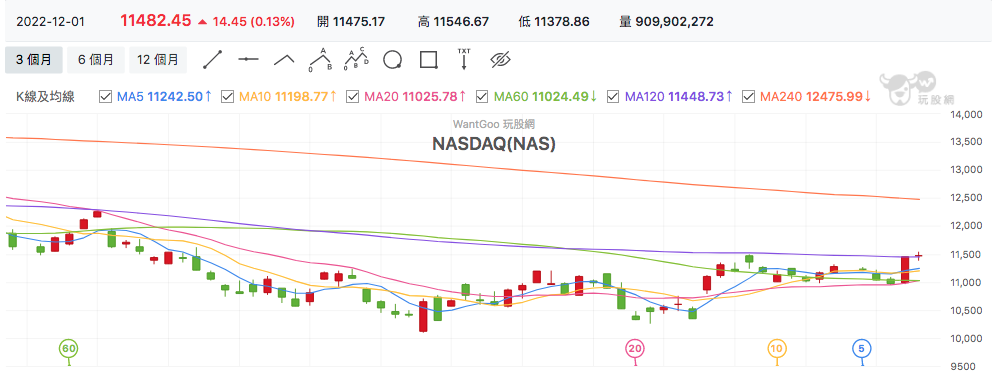Uncheck the MA10 moving average checkbox
This screenshot has width=992, height=374.
[228, 96]
